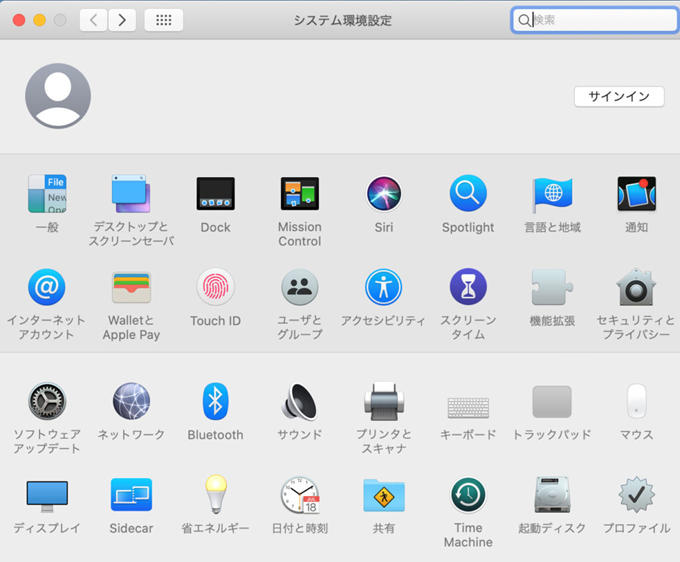
Task: Open スクリーンタイム preferences
Action: [468, 287]
